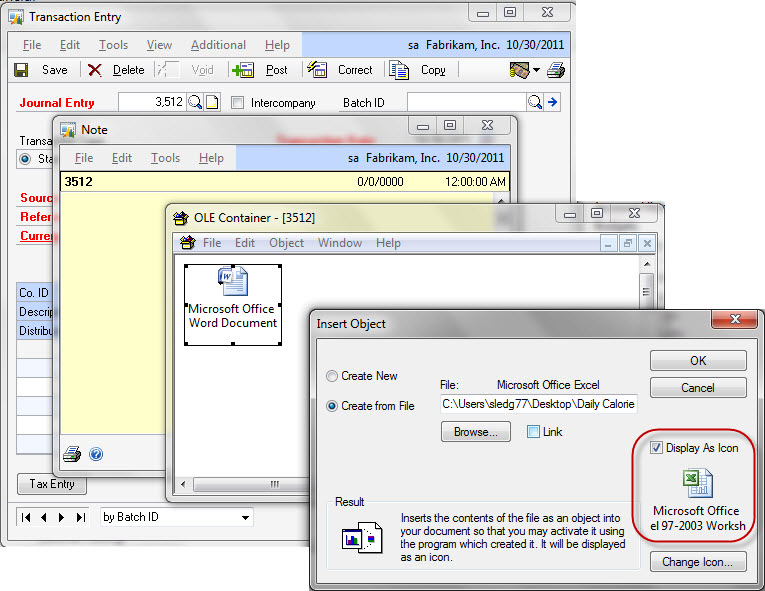Open View menu in Transaction Entry
This screenshot has height=591, width=765.
(159, 45)
